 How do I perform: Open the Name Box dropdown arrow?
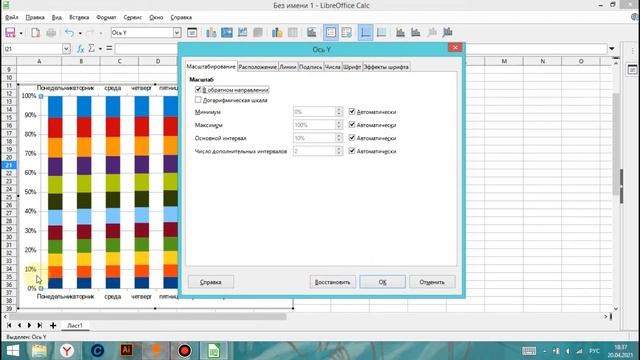point(66,49)
